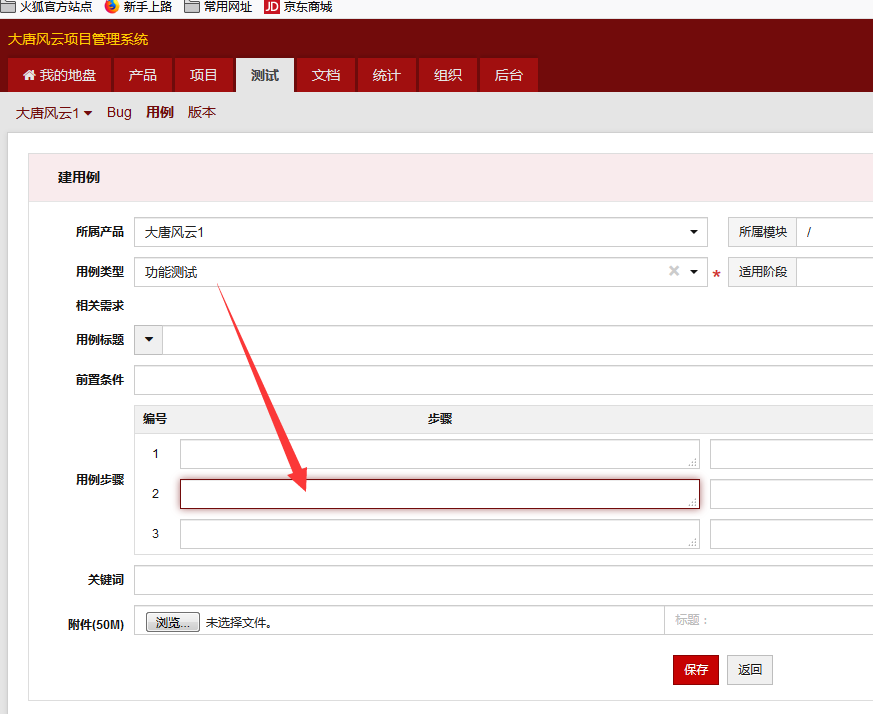Click step 1 expected result field
The height and width of the screenshot is (714, 873).
[791, 454]
